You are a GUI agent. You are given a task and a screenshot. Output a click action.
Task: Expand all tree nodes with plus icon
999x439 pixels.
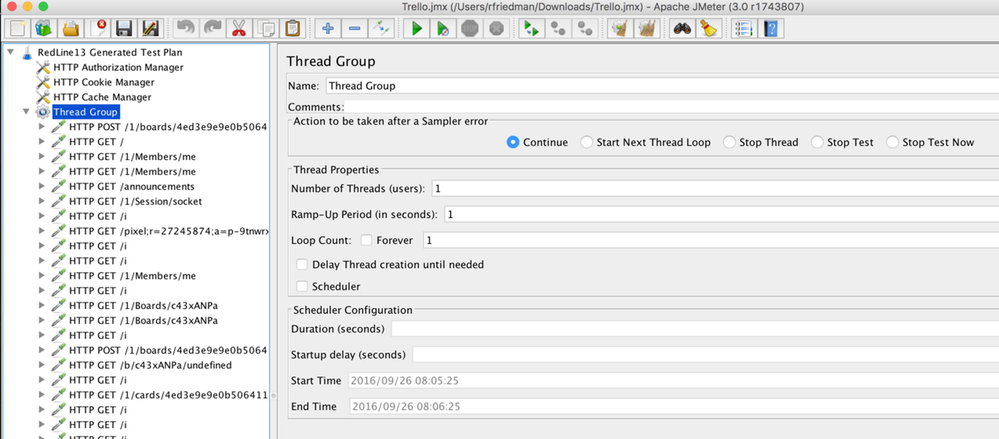327,29
